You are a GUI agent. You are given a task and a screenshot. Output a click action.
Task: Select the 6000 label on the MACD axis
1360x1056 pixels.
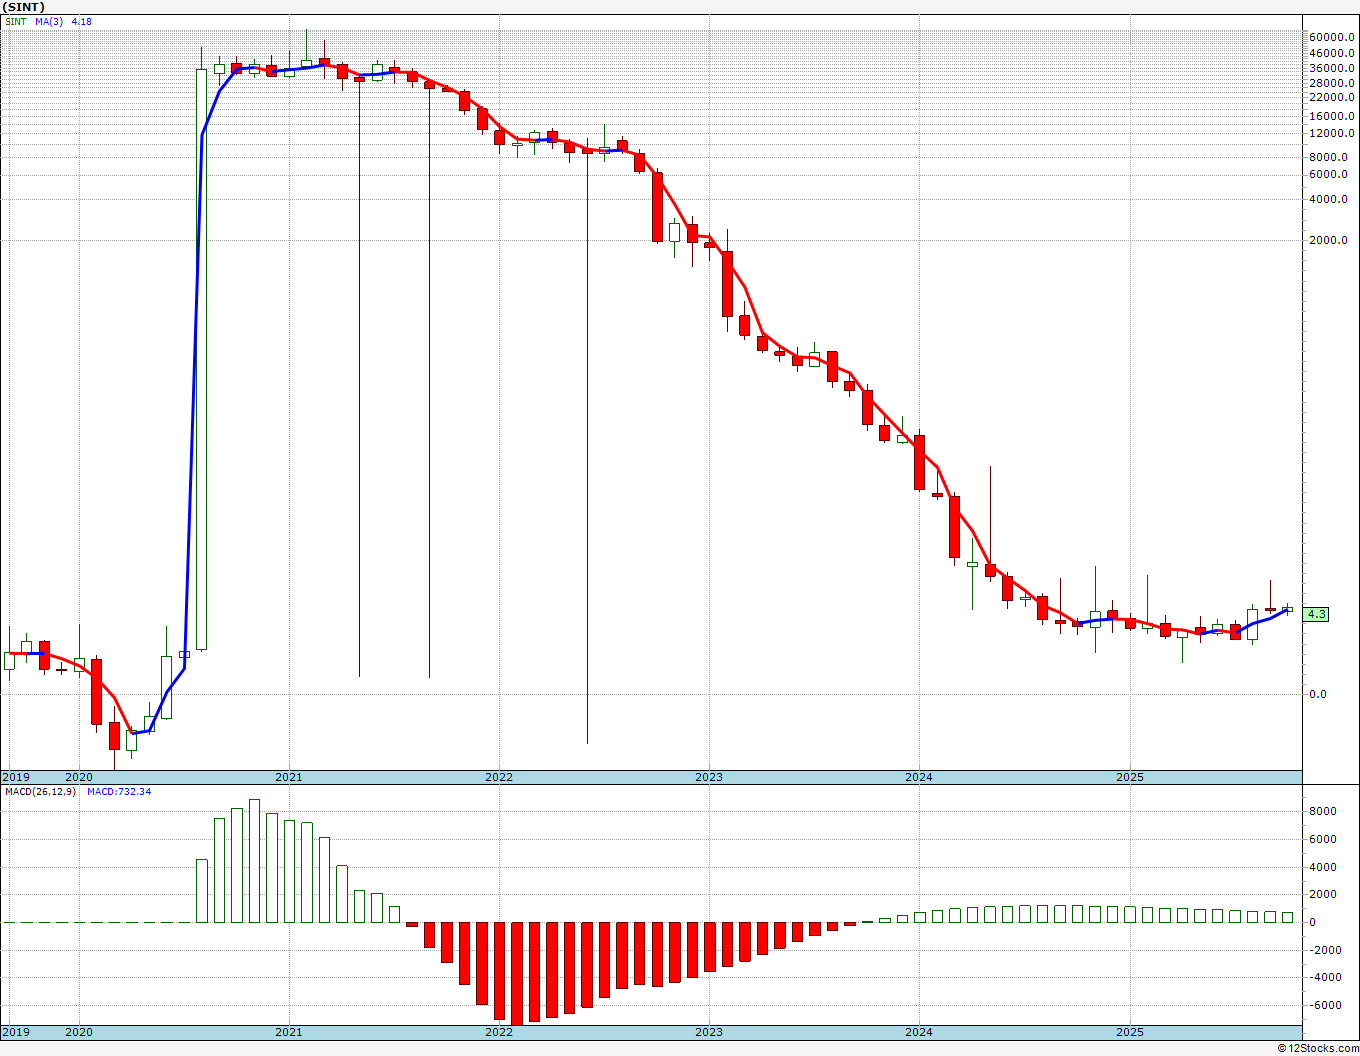click(x=1322, y=839)
